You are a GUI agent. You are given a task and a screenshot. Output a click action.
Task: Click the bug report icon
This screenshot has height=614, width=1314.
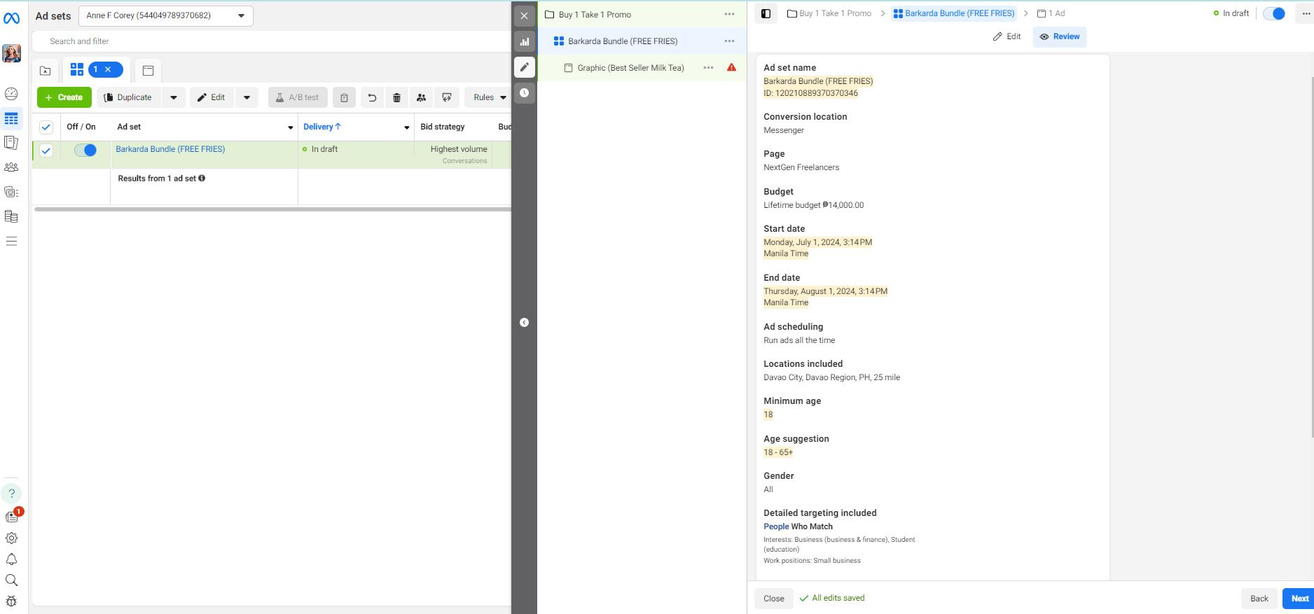coord(12,602)
